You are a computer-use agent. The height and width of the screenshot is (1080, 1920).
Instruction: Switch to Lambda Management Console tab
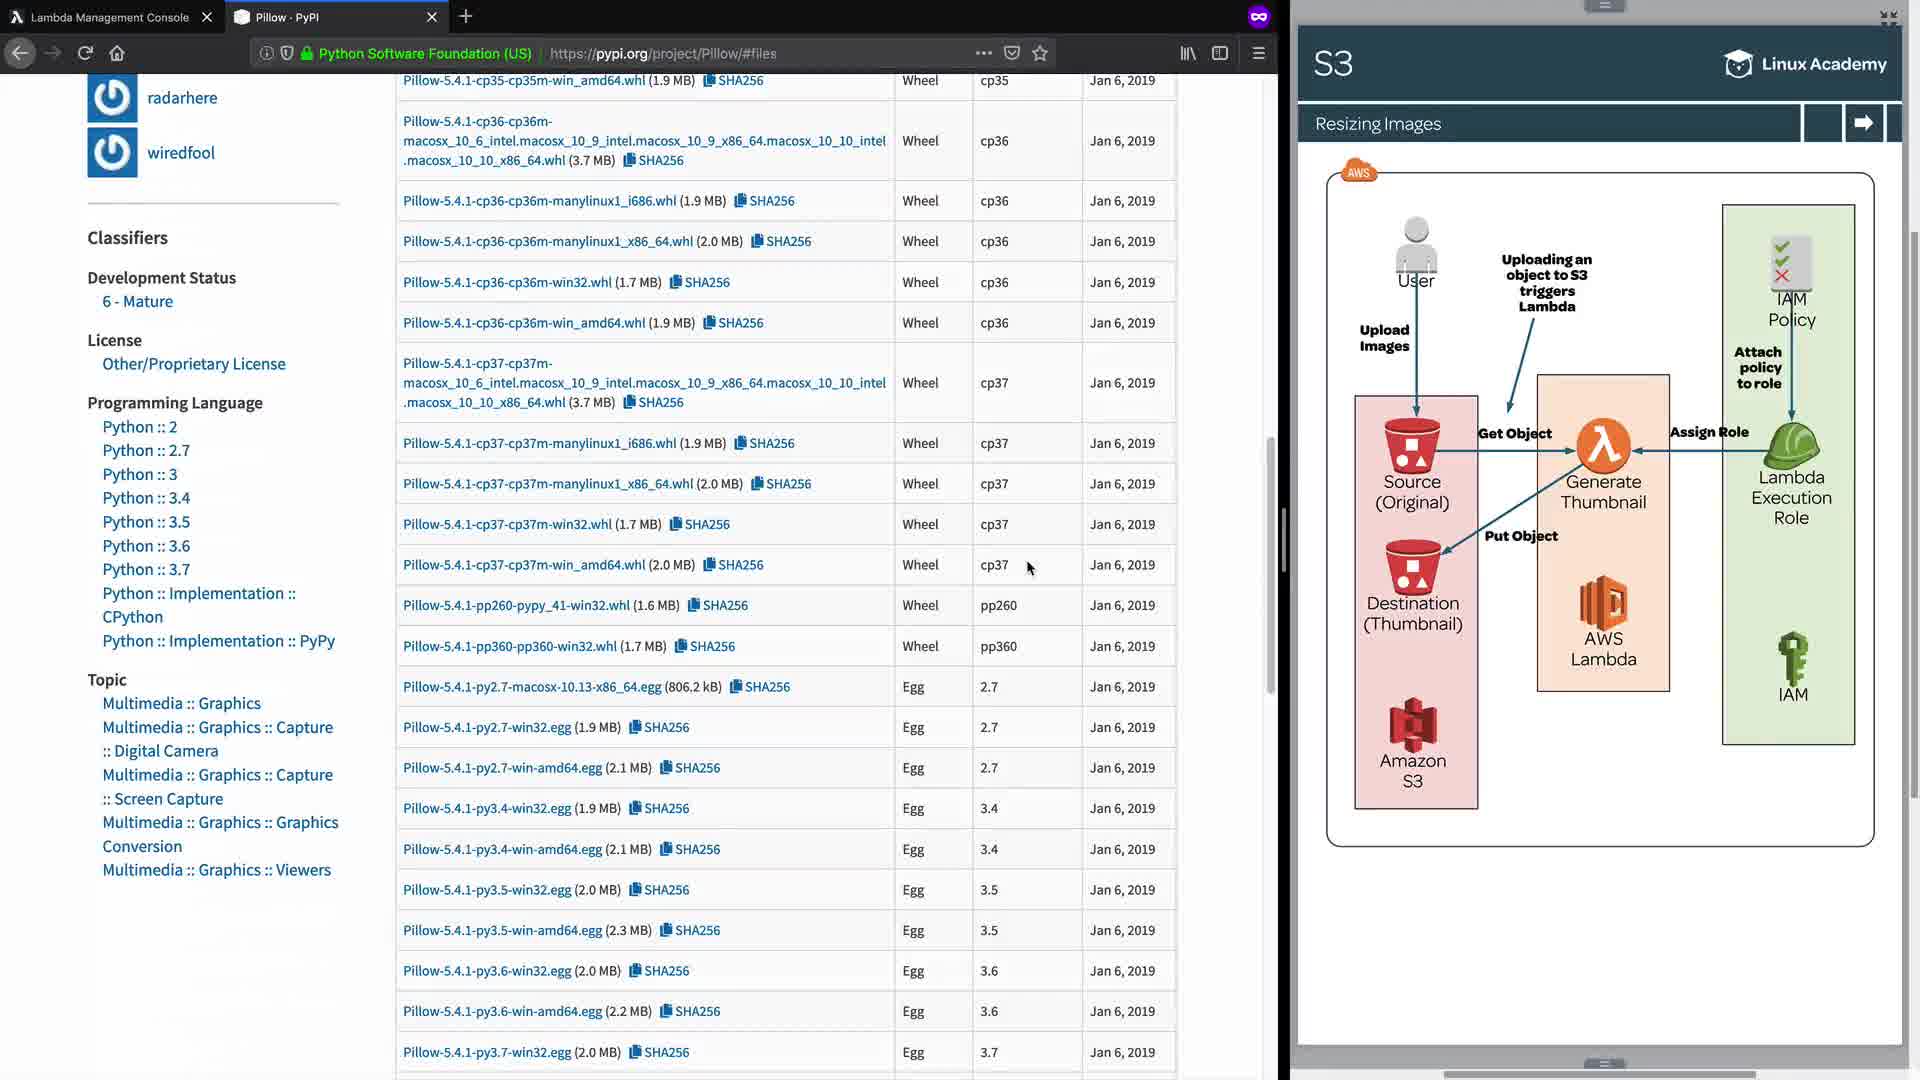108,17
